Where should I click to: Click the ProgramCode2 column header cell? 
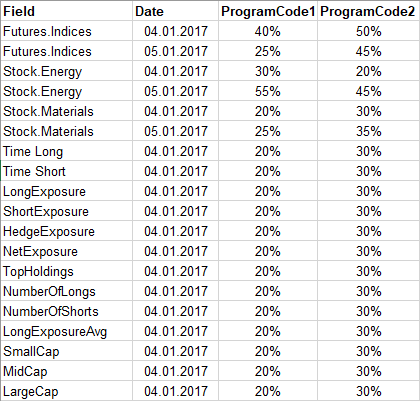[368, 11]
